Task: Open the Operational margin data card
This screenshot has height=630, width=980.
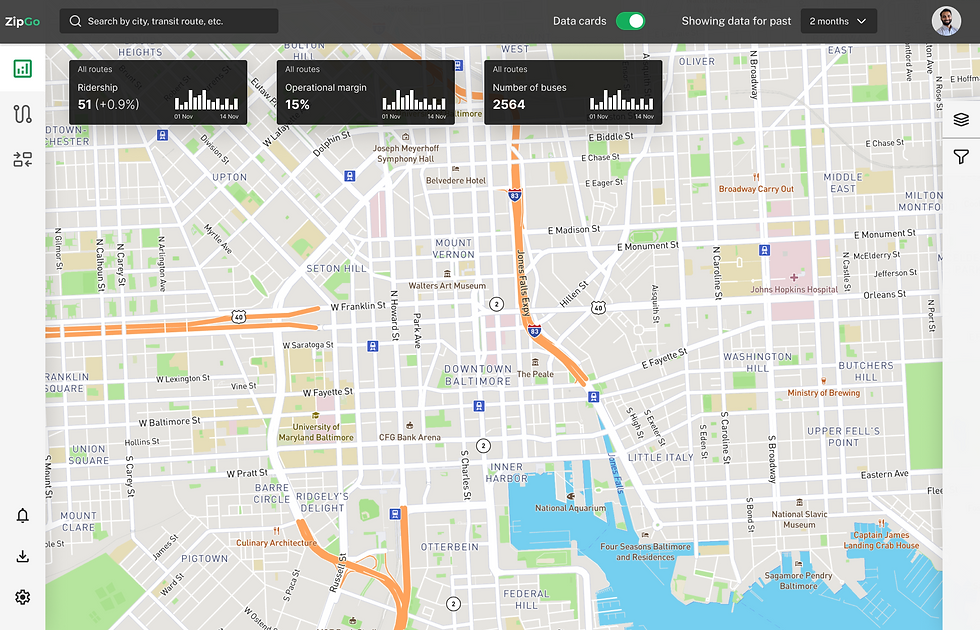Action: point(366,92)
